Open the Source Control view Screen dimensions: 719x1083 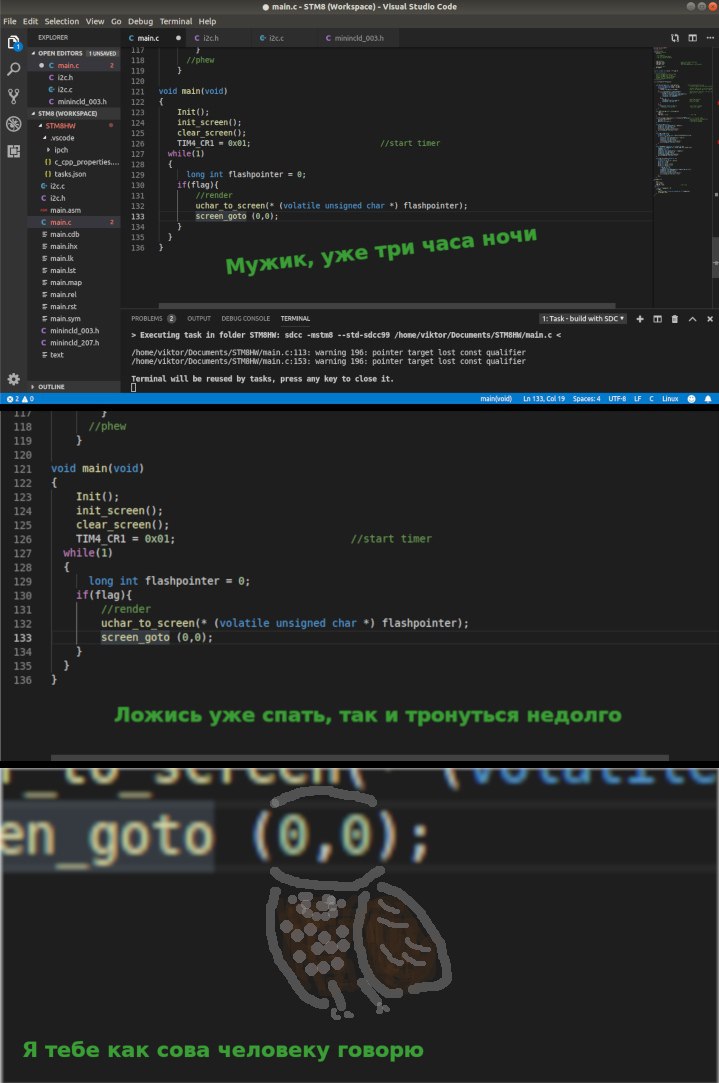pyautogui.click(x=13, y=96)
